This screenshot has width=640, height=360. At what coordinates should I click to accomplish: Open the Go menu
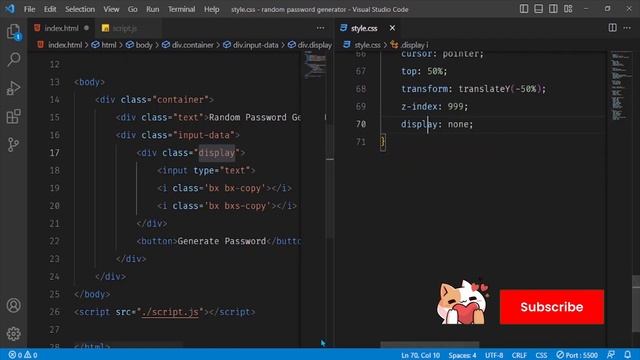click(x=133, y=9)
